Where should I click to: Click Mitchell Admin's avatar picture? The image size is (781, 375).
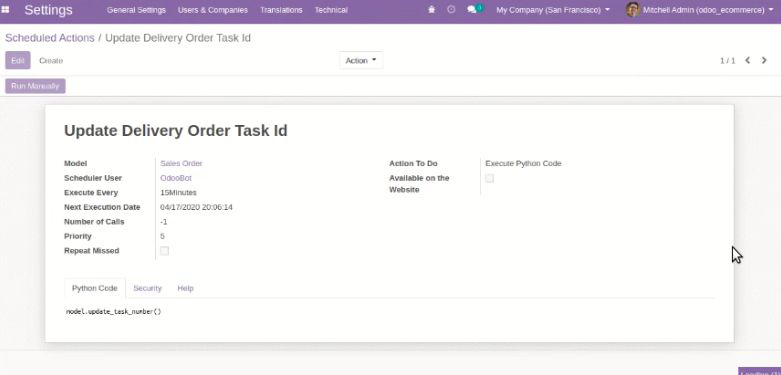[633, 10]
